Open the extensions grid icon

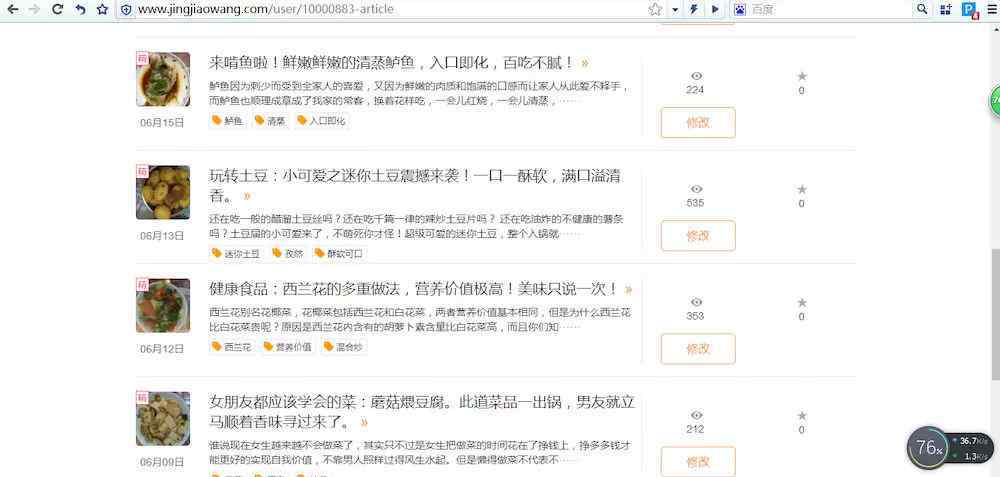(x=946, y=9)
